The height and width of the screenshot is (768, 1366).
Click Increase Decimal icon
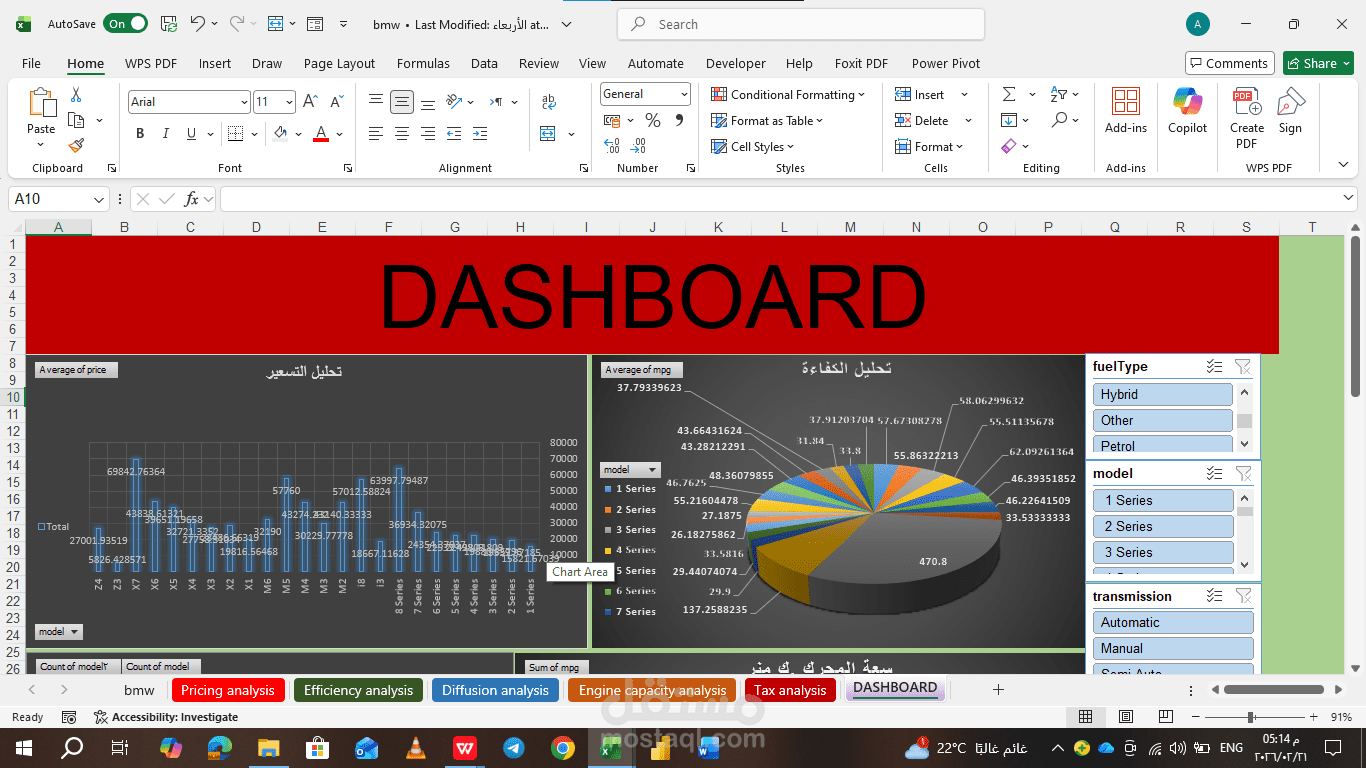(612, 146)
